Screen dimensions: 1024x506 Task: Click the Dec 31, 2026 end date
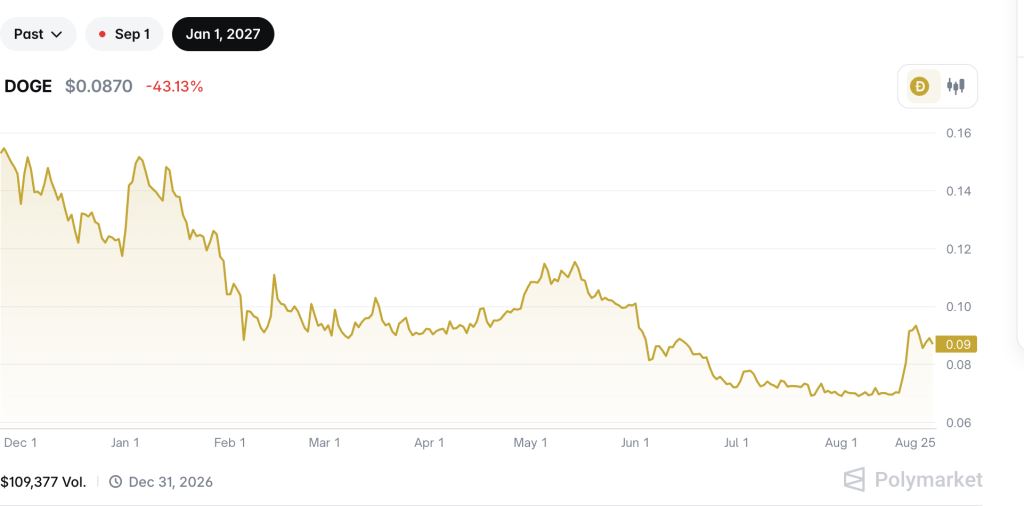[x=170, y=482]
